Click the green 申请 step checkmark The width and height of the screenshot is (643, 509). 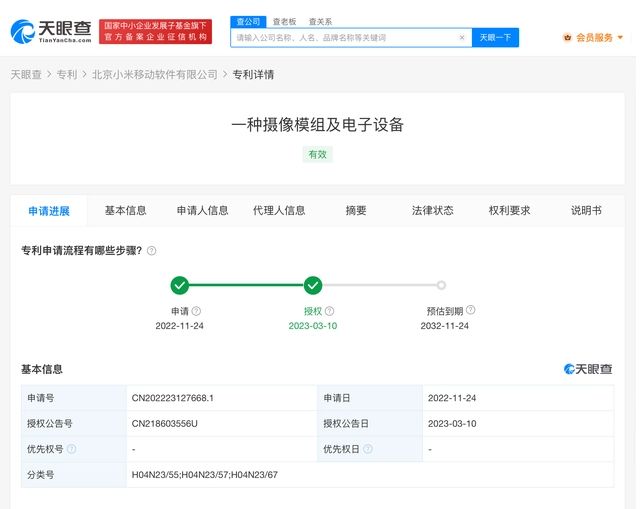point(180,285)
